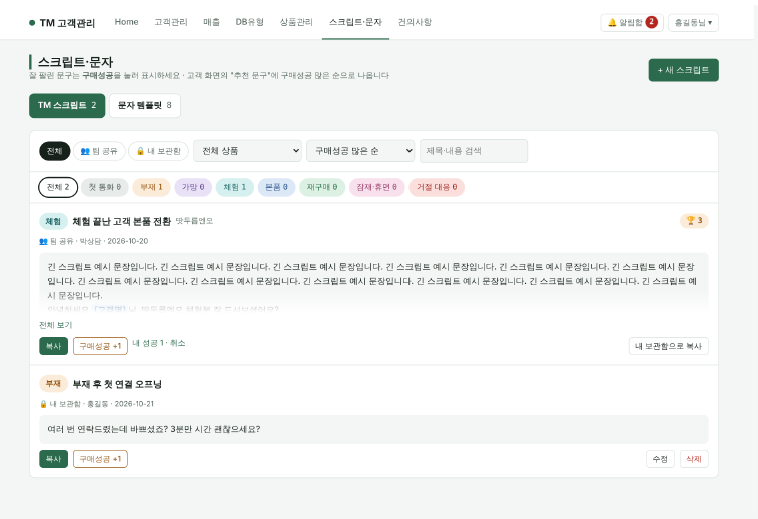Select the 첫 통화 0 category chip
The width and height of the screenshot is (758, 519).
click(x=104, y=187)
